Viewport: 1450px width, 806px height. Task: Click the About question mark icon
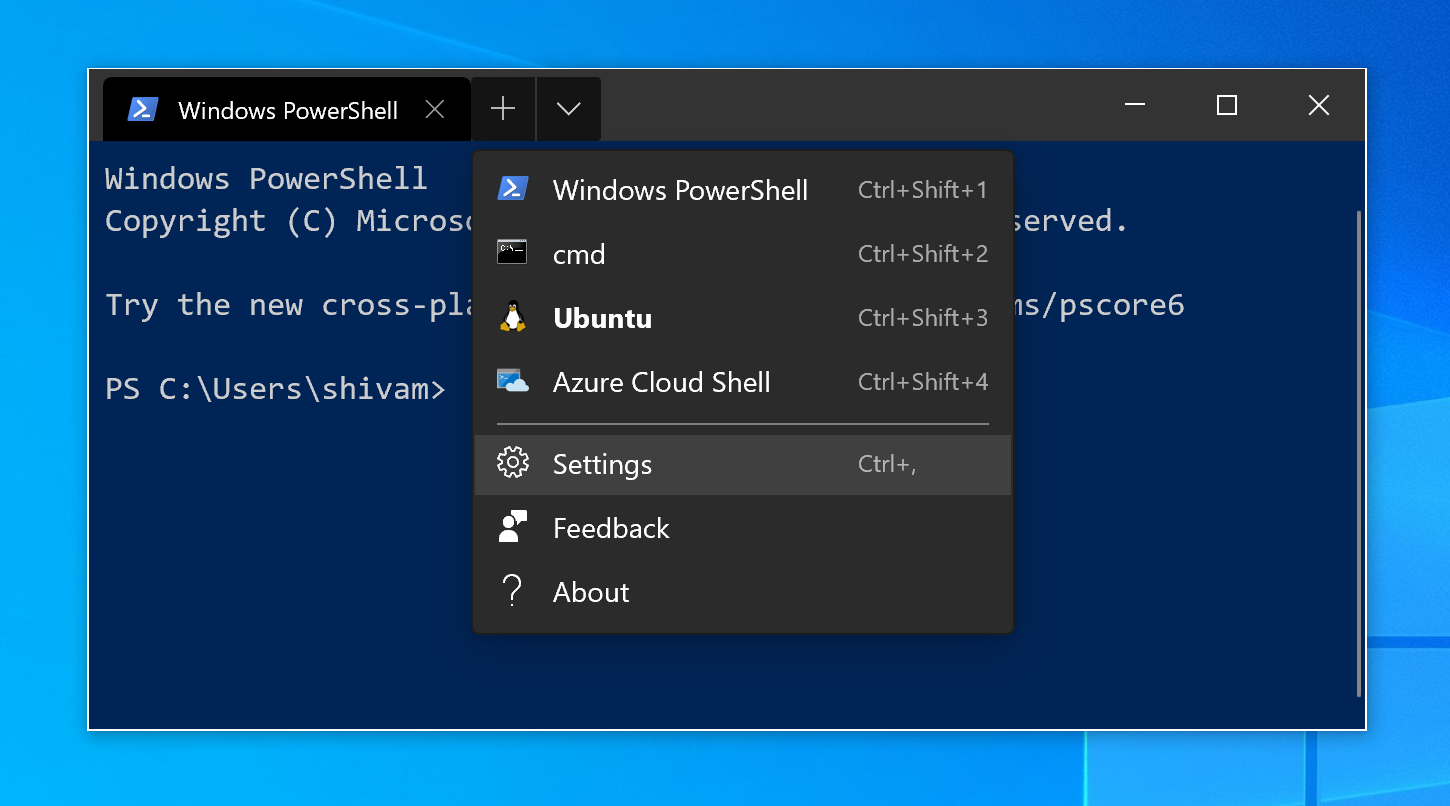[512, 591]
